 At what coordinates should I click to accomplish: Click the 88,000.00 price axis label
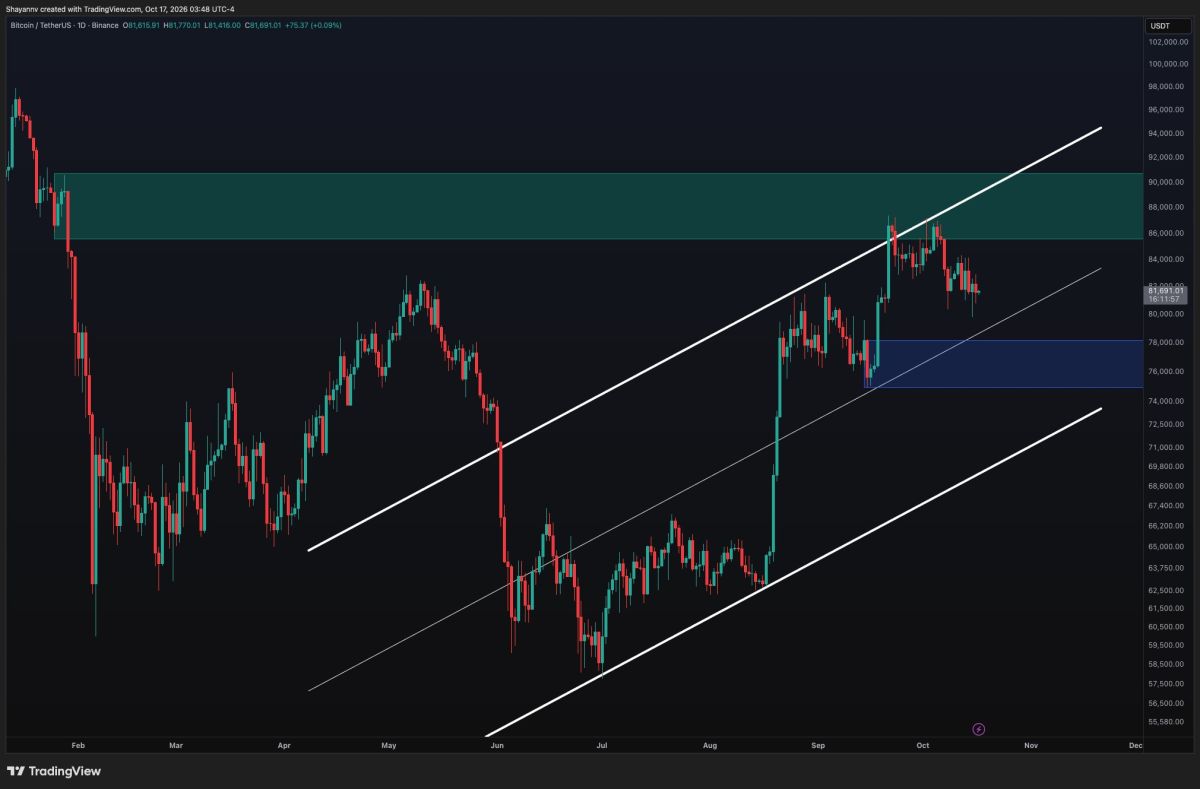pyautogui.click(x=1167, y=208)
